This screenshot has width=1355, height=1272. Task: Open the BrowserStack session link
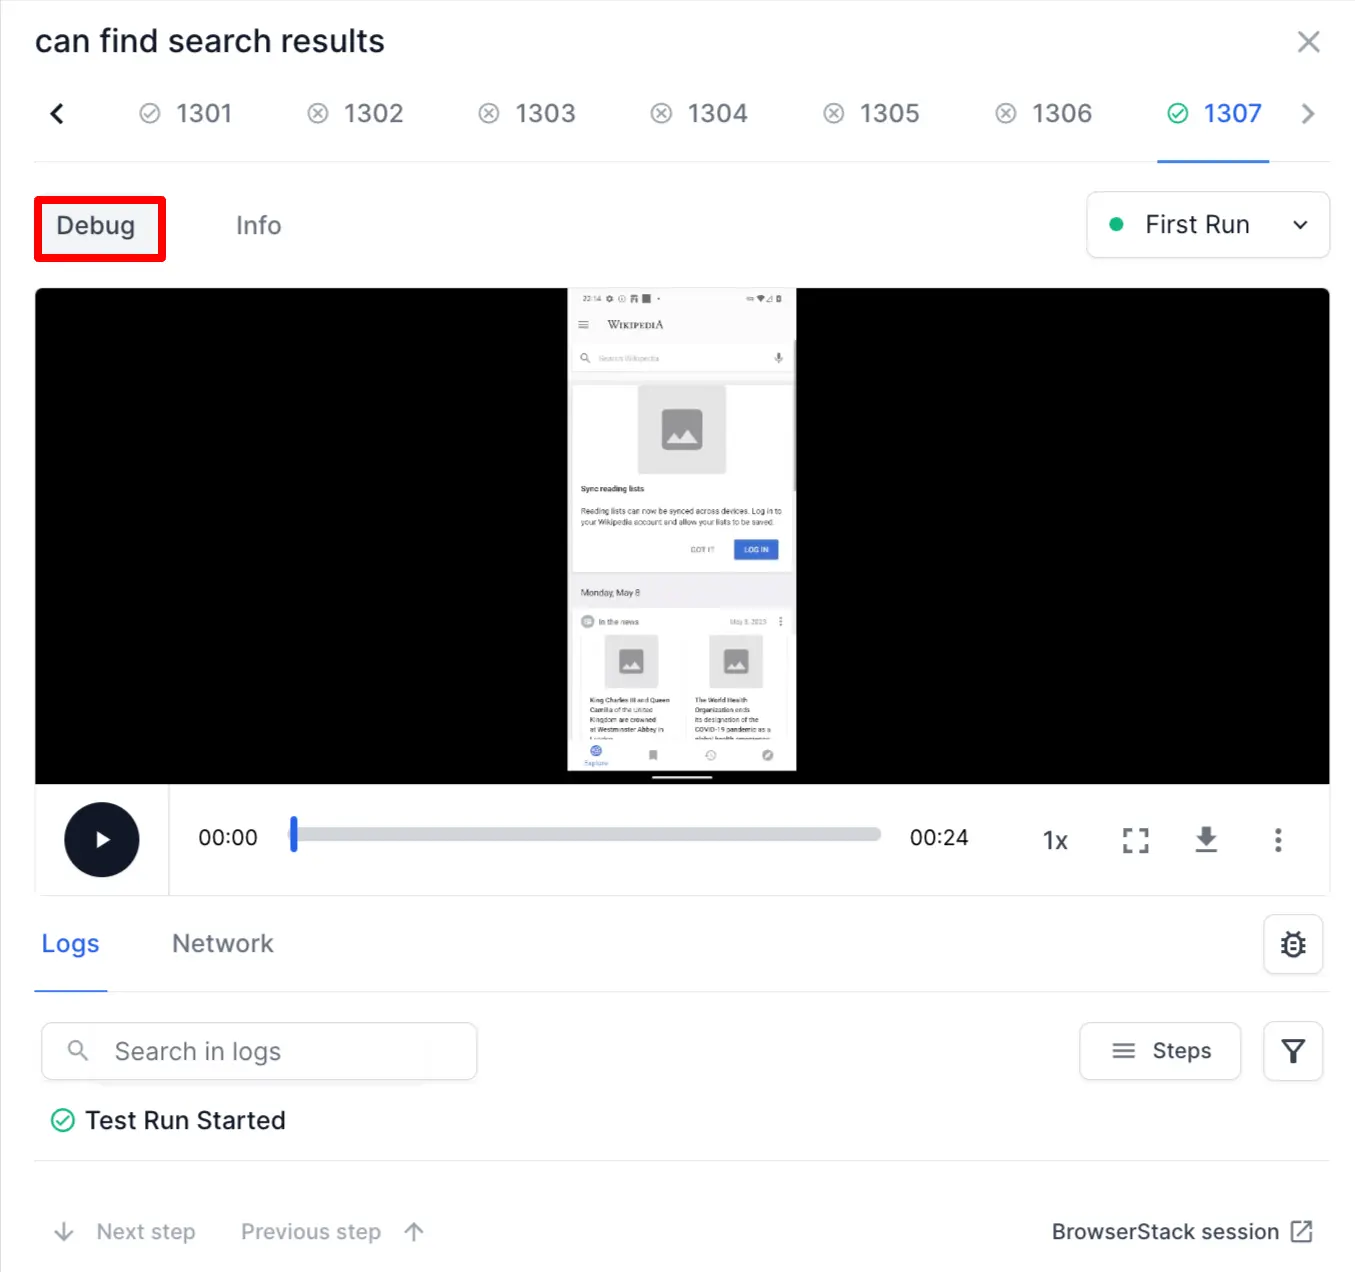[x=1181, y=1232]
